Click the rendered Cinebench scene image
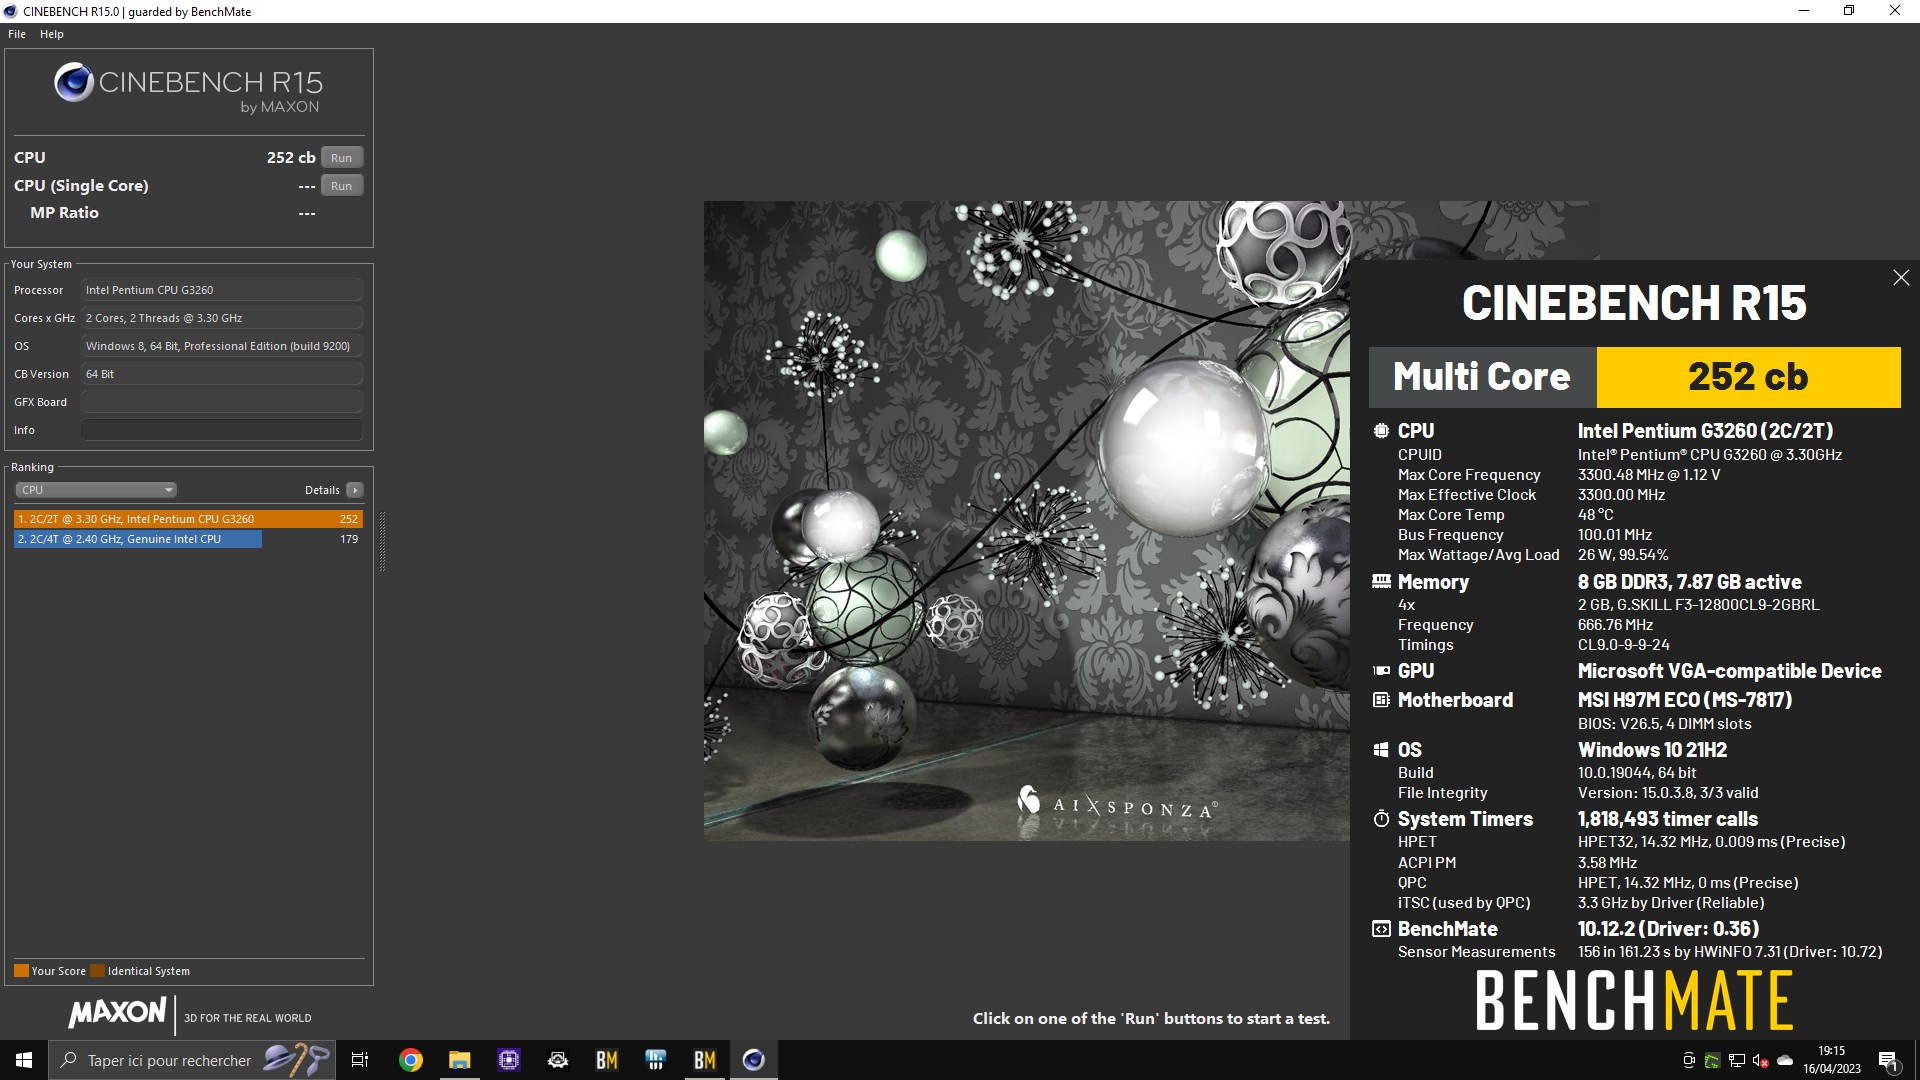Image resolution: width=1920 pixels, height=1080 pixels. coord(1027,521)
